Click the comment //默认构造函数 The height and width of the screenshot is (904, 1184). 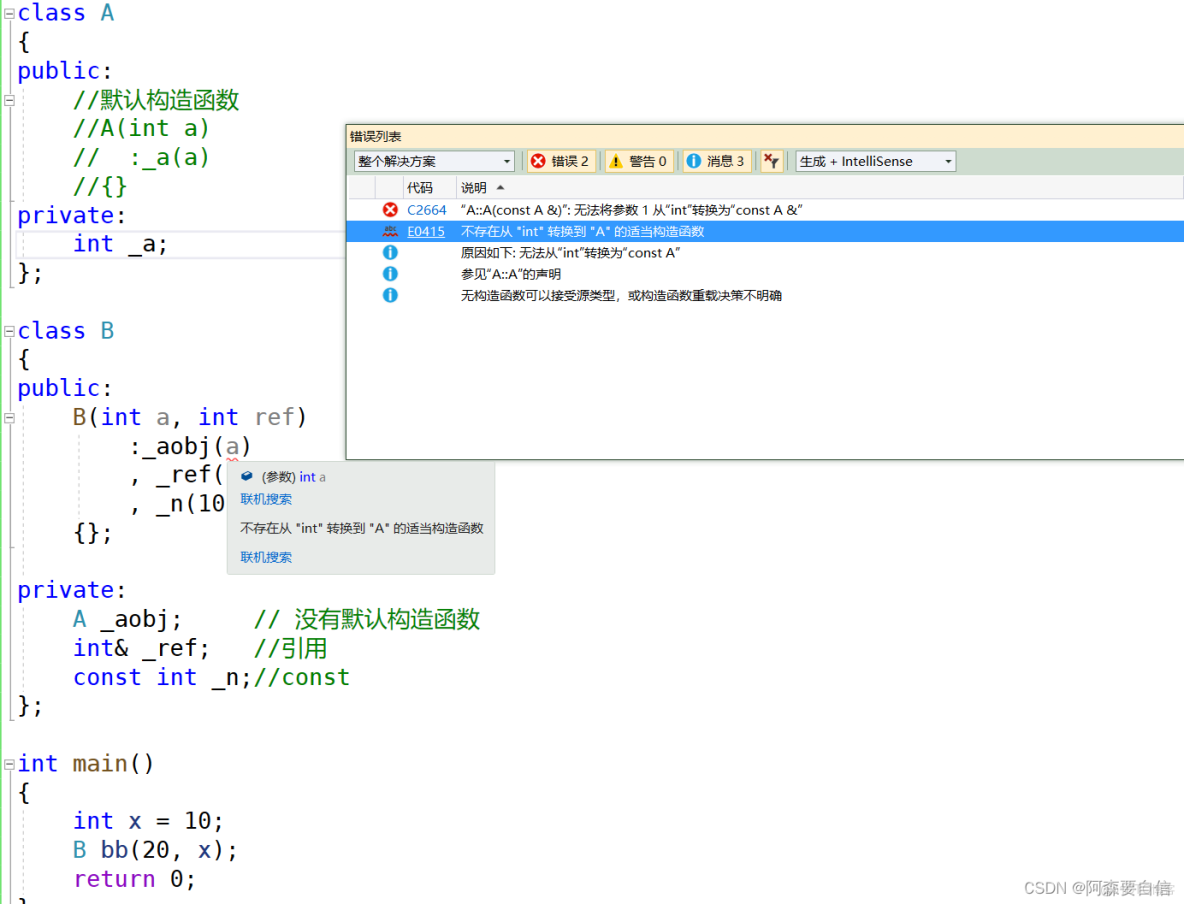[x=156, y=100]
